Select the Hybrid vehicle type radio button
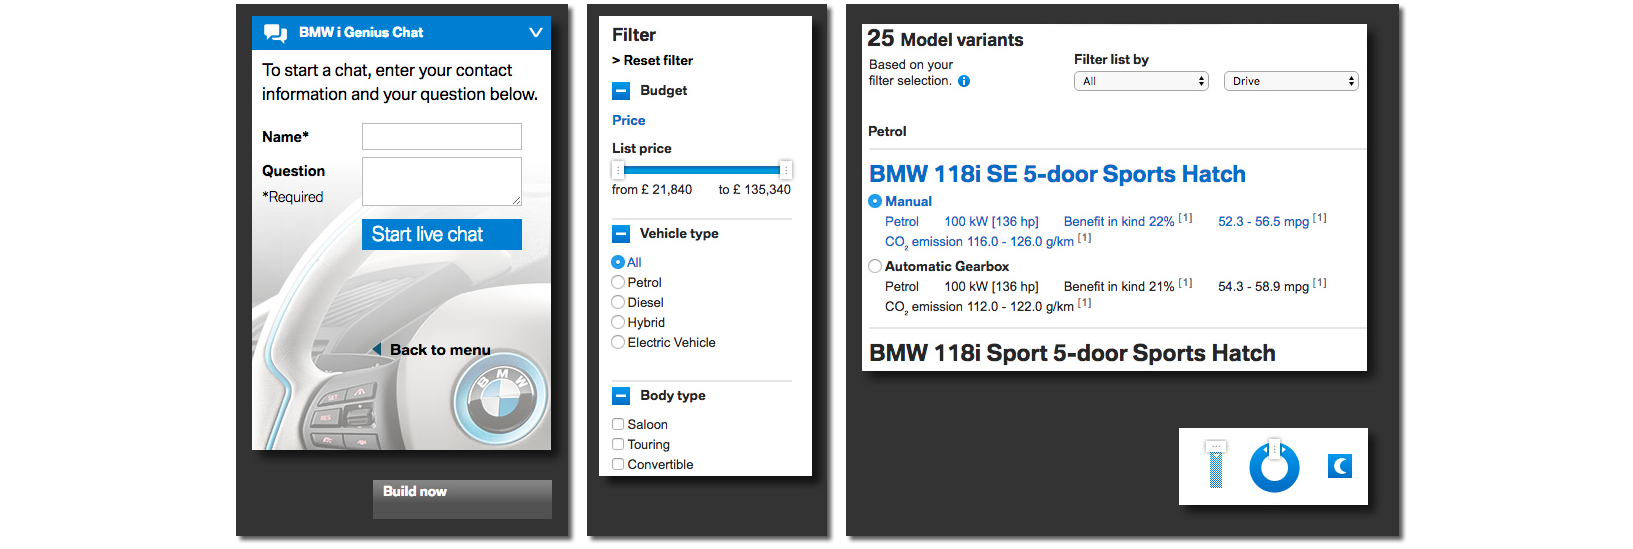This screenshot has height=549, width=1633. 618,322
